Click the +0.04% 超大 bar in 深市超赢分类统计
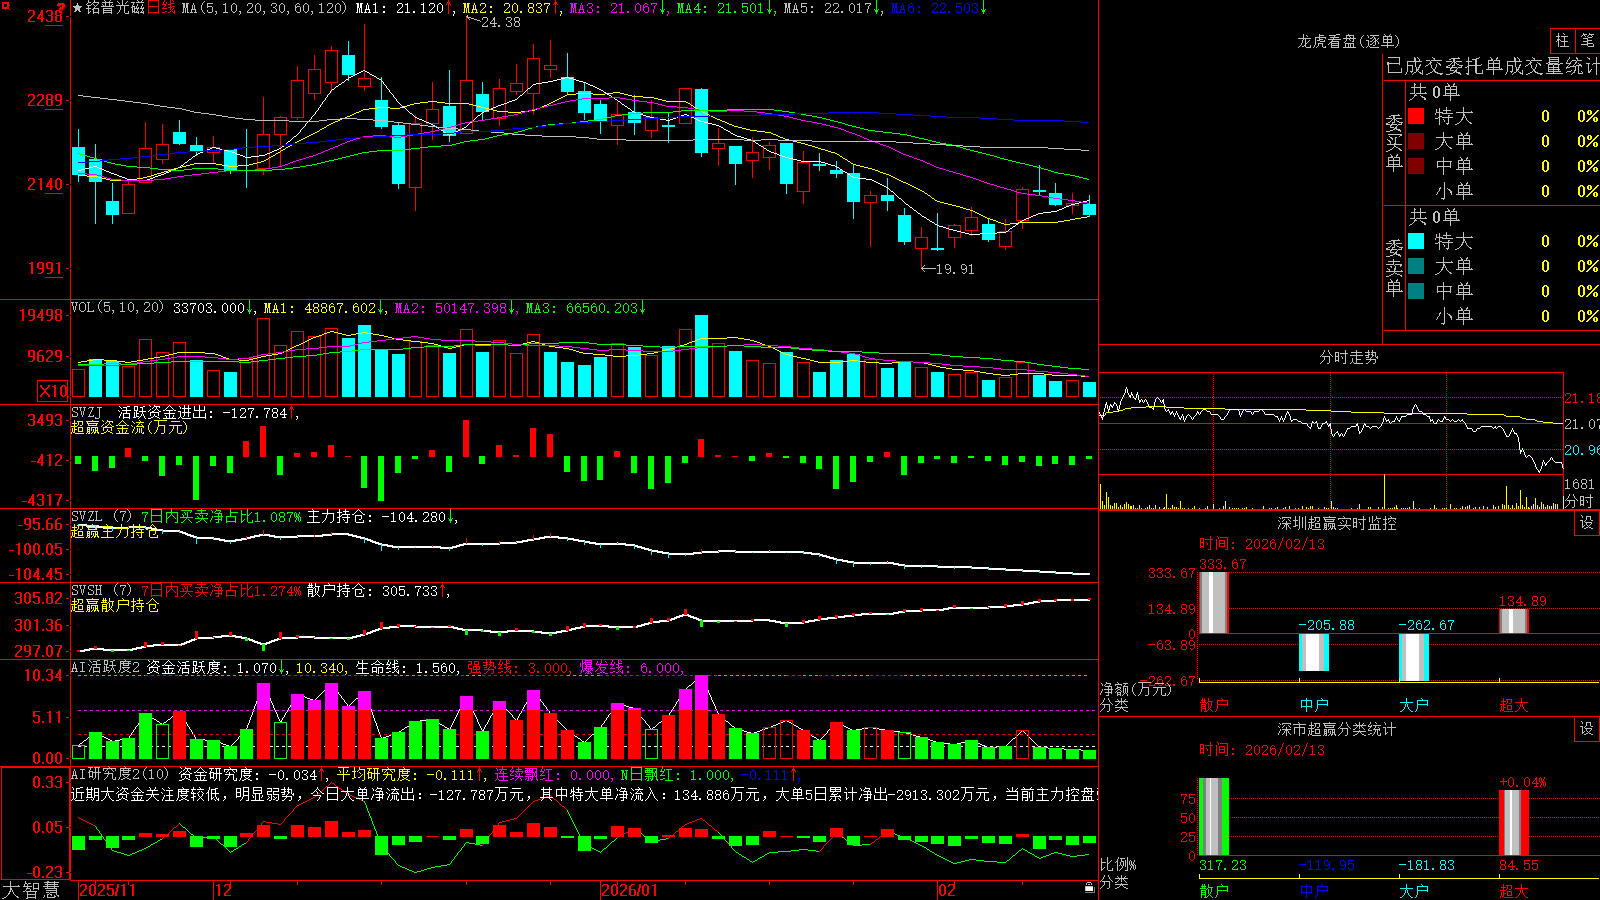Viewport: 1600px width, 900px height. pos(1514,822)
